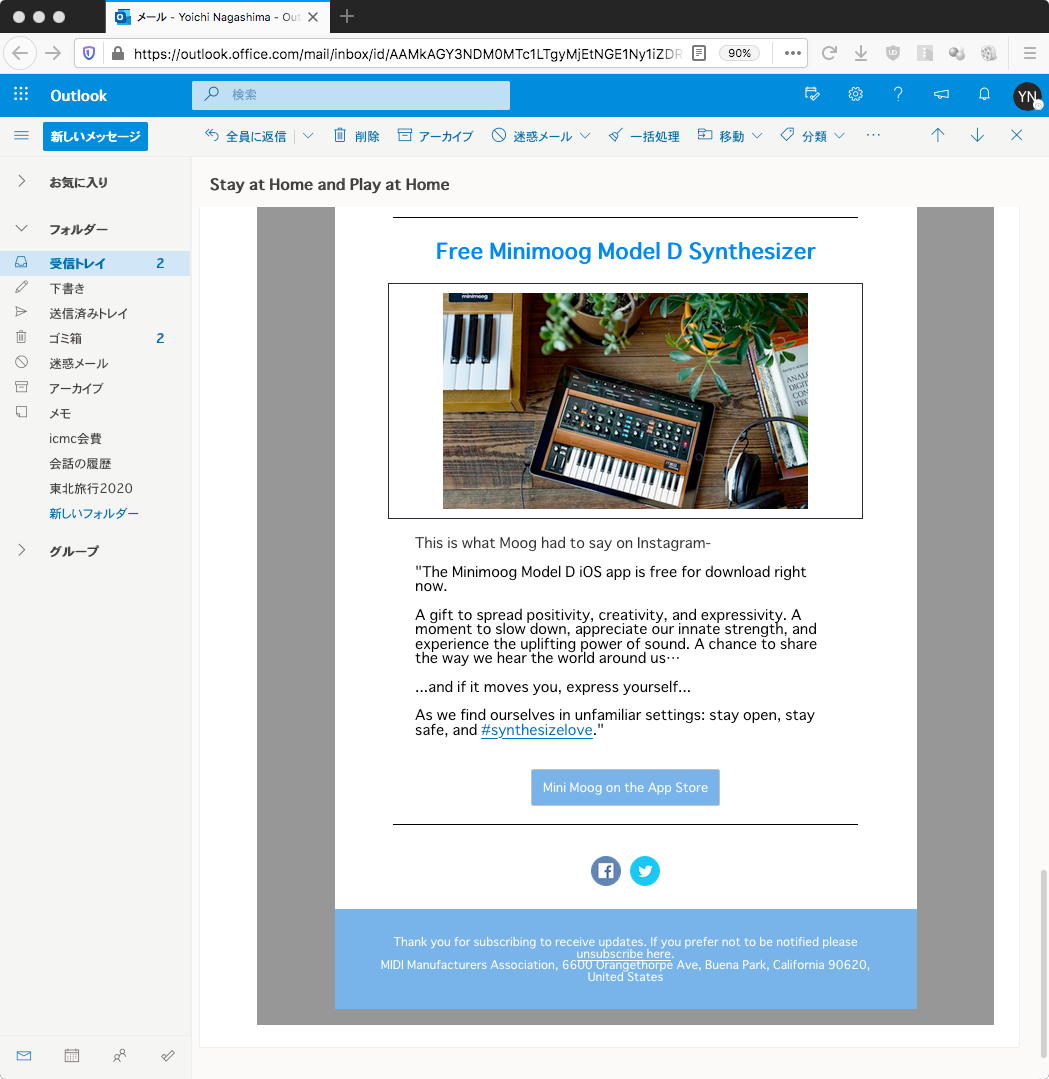The width and height of the screenshot is (1049, 1079).
Task: Open the help question mark icon
Action: [x=898, y=94]
